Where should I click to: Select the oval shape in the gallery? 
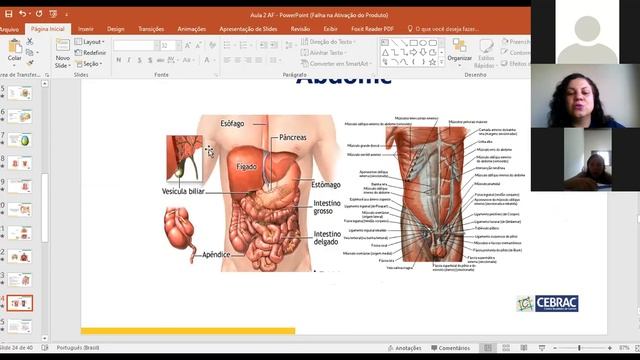(423, 42)
